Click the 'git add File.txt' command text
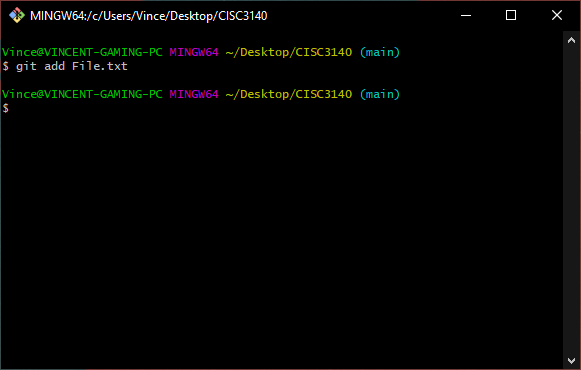The height and width of the screenshot is (370, 581). click(x=72, y=66)
